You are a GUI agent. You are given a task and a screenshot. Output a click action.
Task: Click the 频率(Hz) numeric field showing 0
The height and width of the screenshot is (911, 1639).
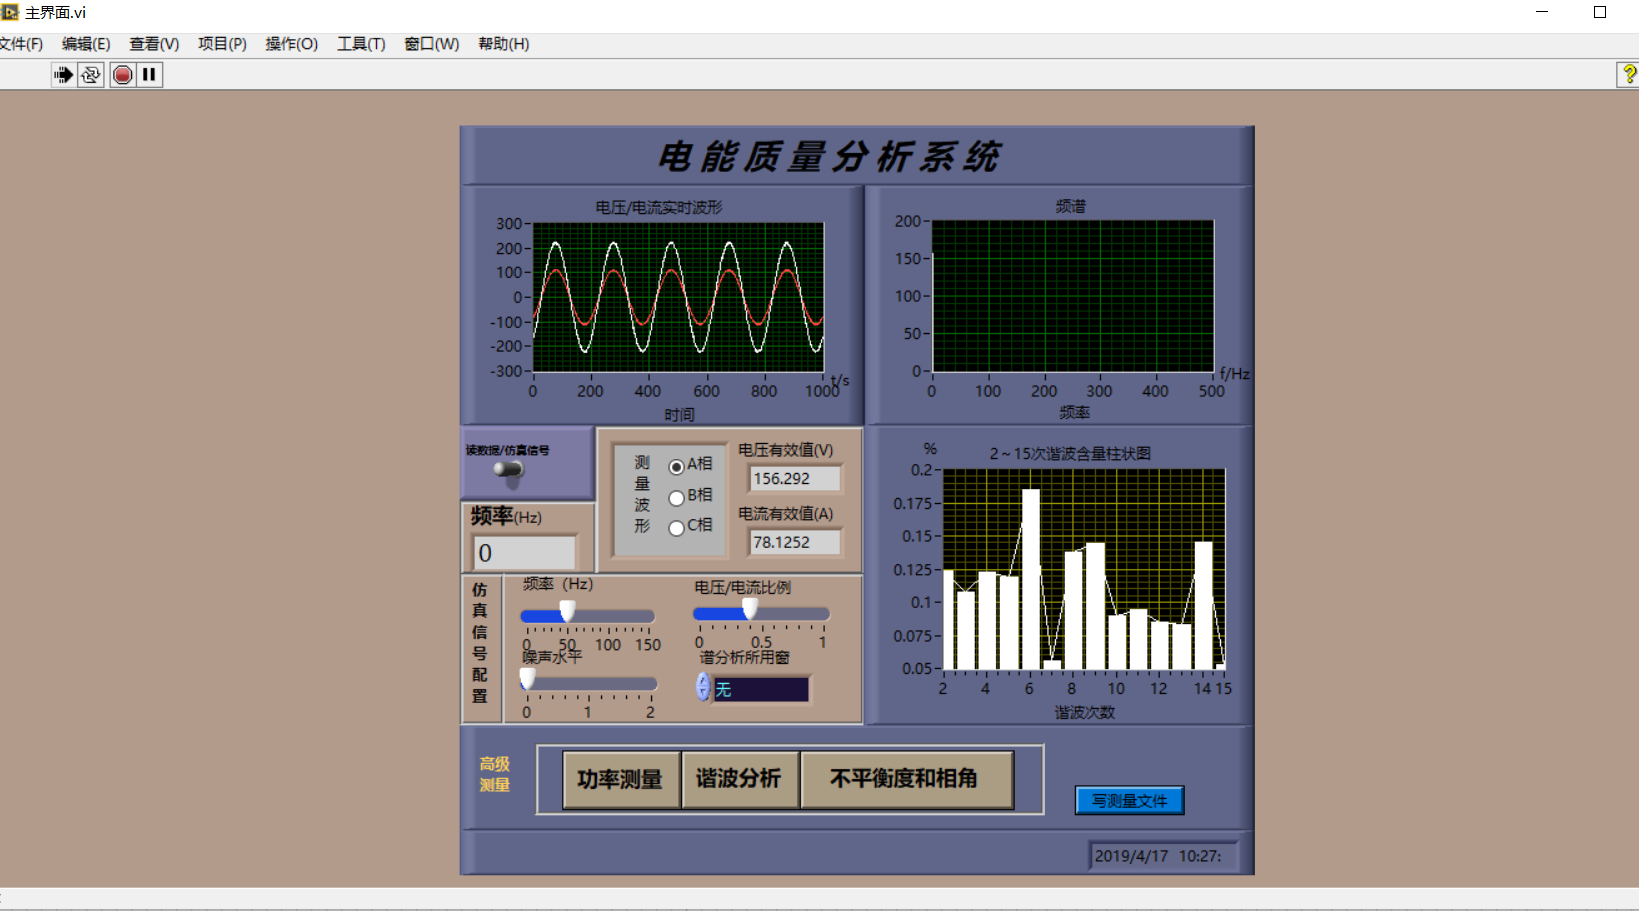tap(524, 553)
